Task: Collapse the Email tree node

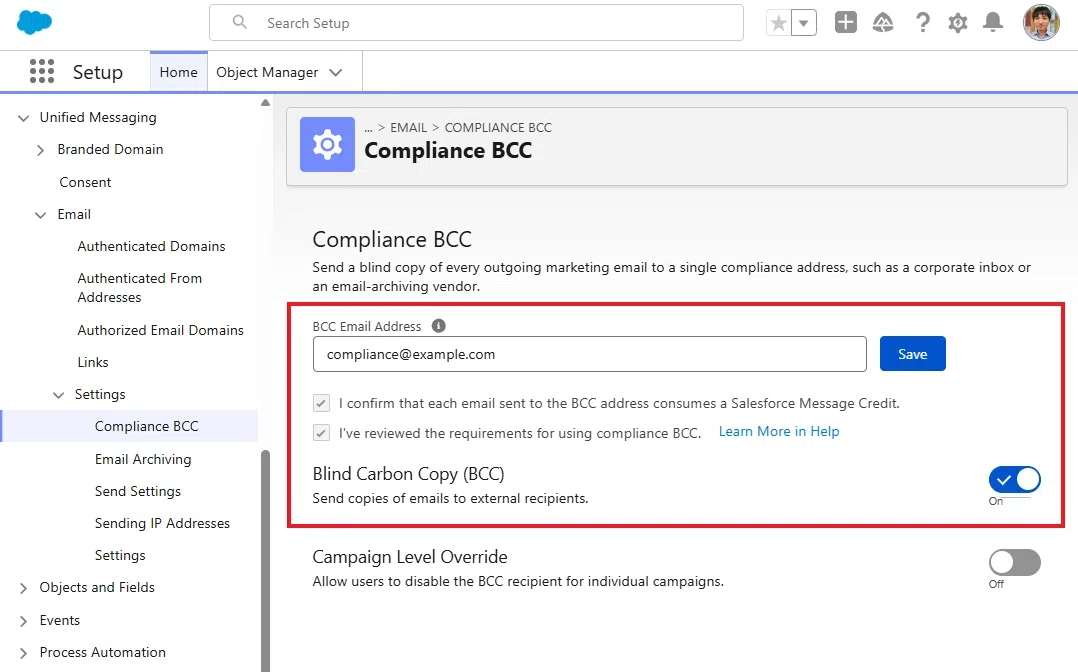Action: pos(41,215)
